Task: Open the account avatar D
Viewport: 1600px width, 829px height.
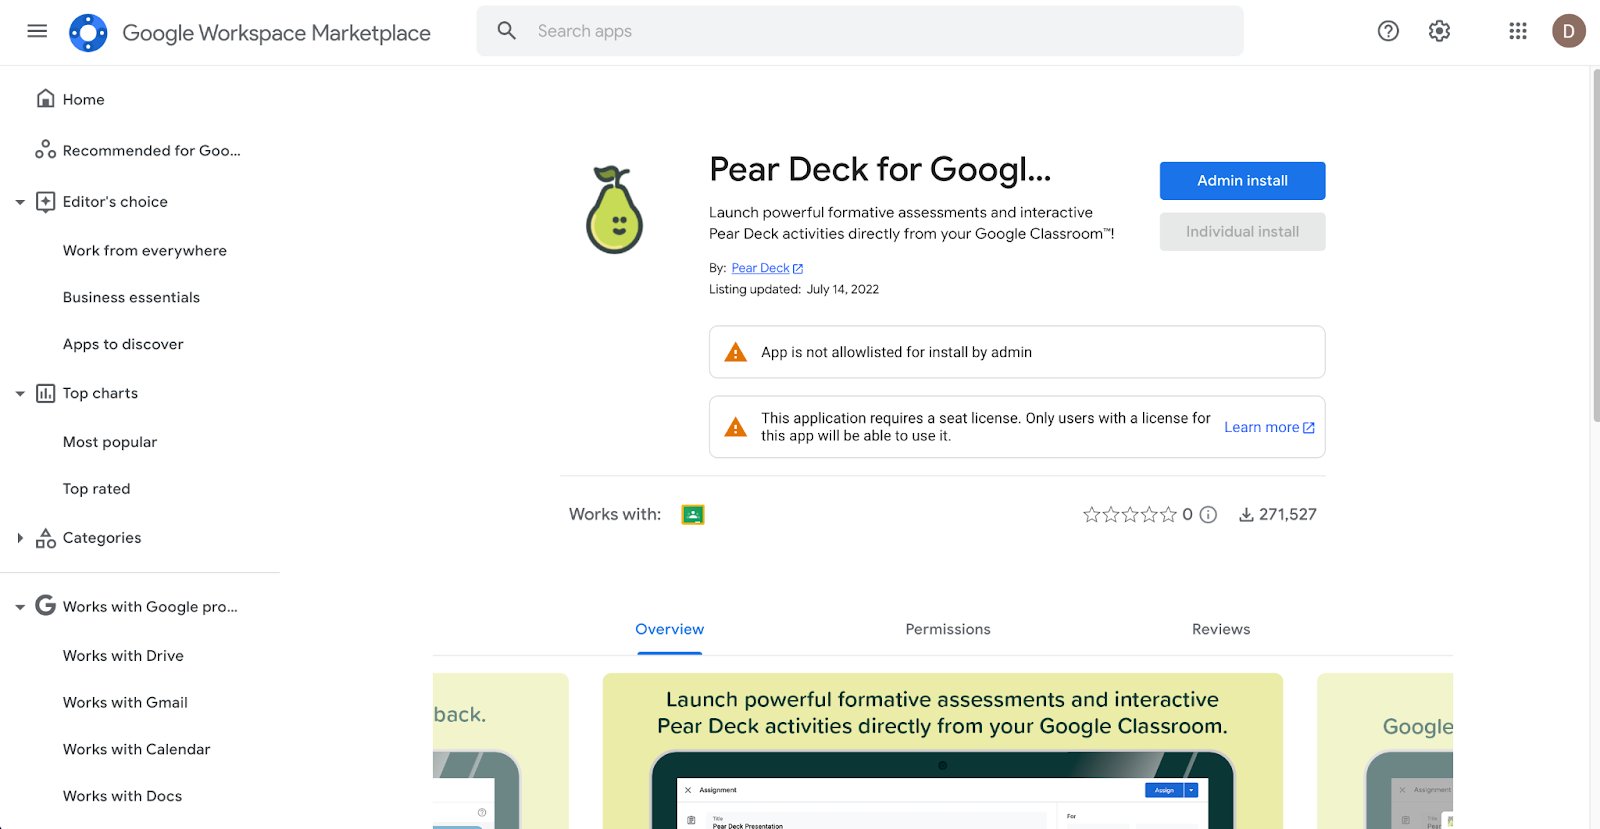Action: (1569, 31)
